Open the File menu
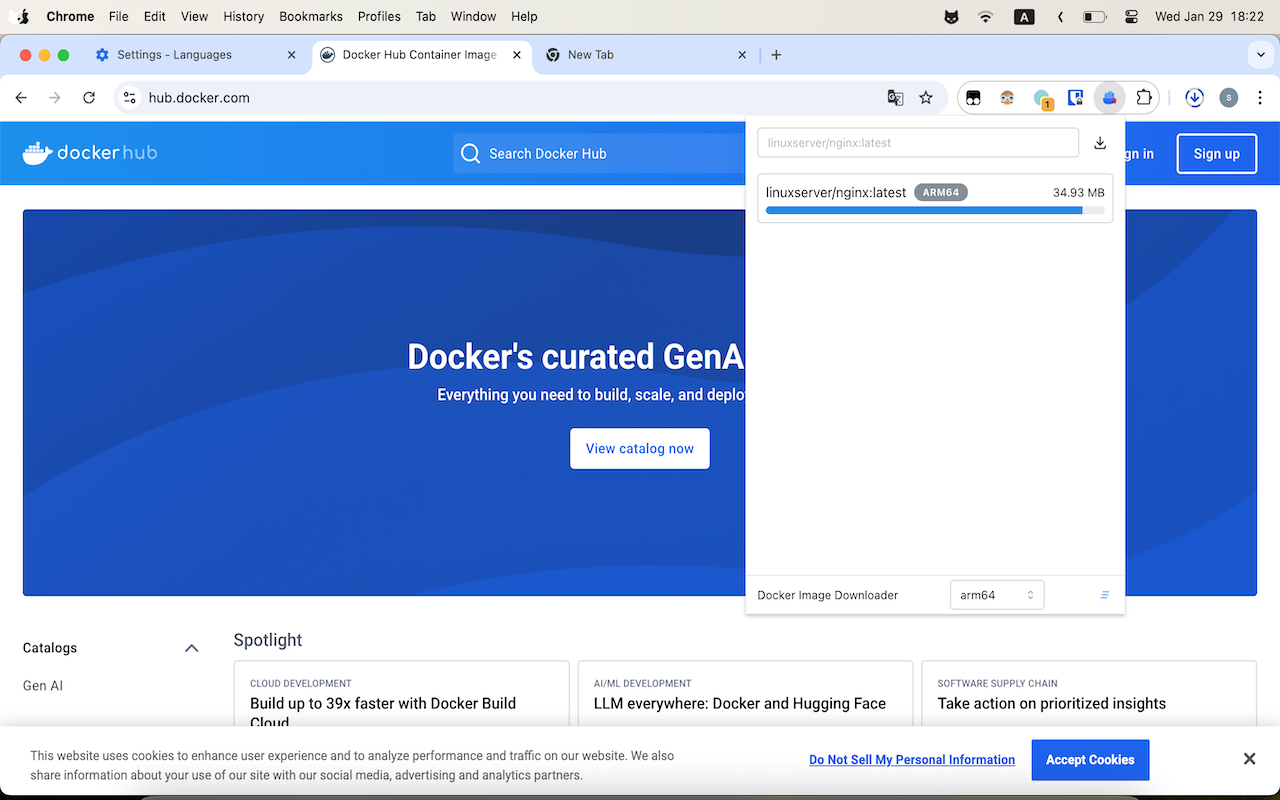 point(118,16)
